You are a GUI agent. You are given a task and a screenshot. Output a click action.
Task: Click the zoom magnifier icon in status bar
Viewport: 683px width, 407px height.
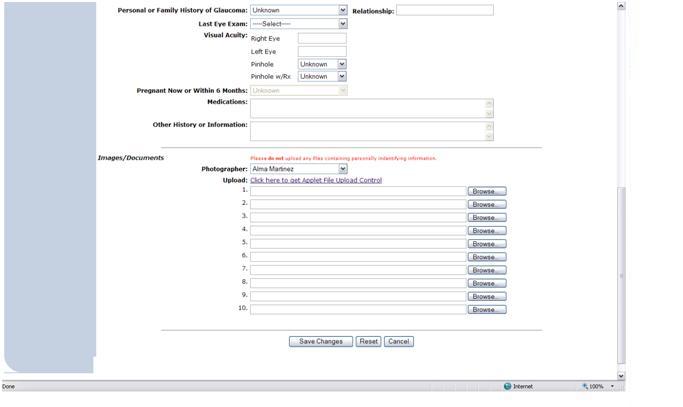pos(585,386)
